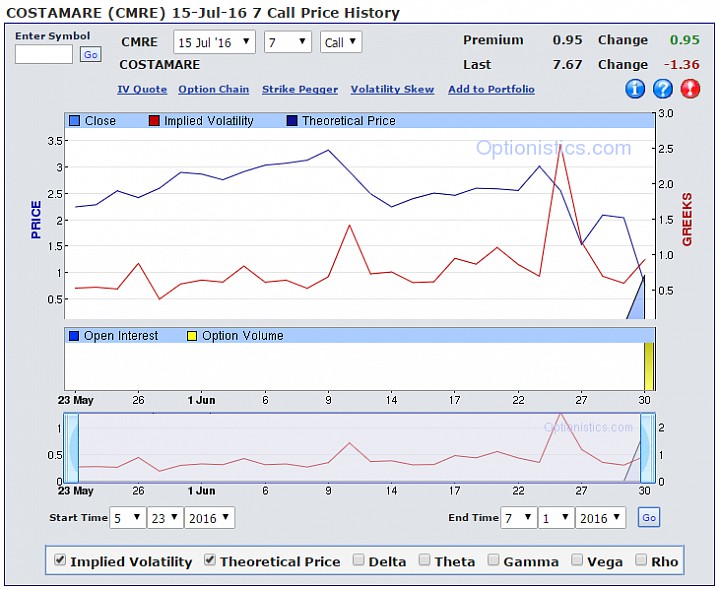The width and height of the screenshot is (720, 590).
Task: Click the Premium value 0.95
Action: coord(568,40)
